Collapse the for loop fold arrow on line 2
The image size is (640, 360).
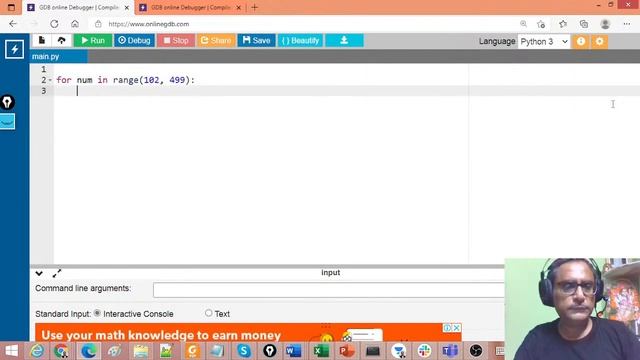(50, 80)
